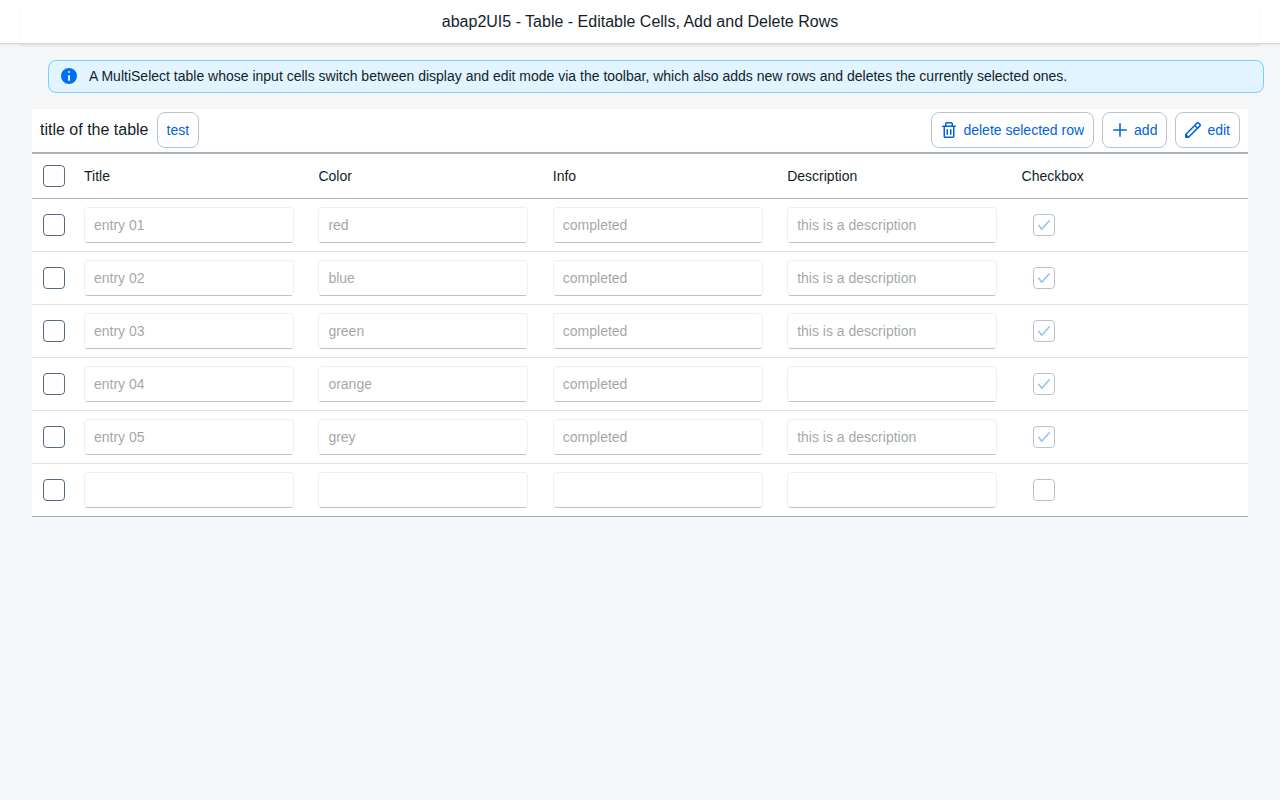Select the row checkbox of the empty last row
The width and height of the screenshot is (1280, 800).
click(54, 490)
